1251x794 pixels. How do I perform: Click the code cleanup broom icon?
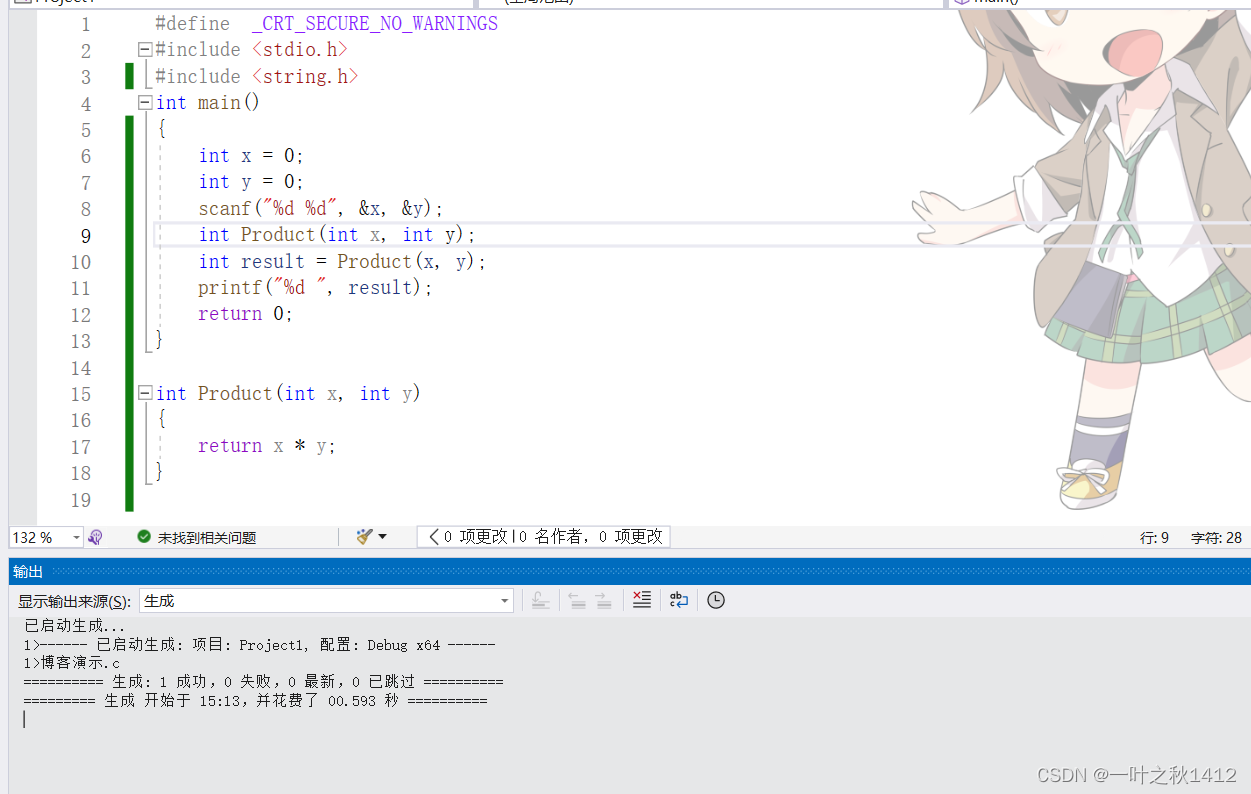click(x=364, y=537)
